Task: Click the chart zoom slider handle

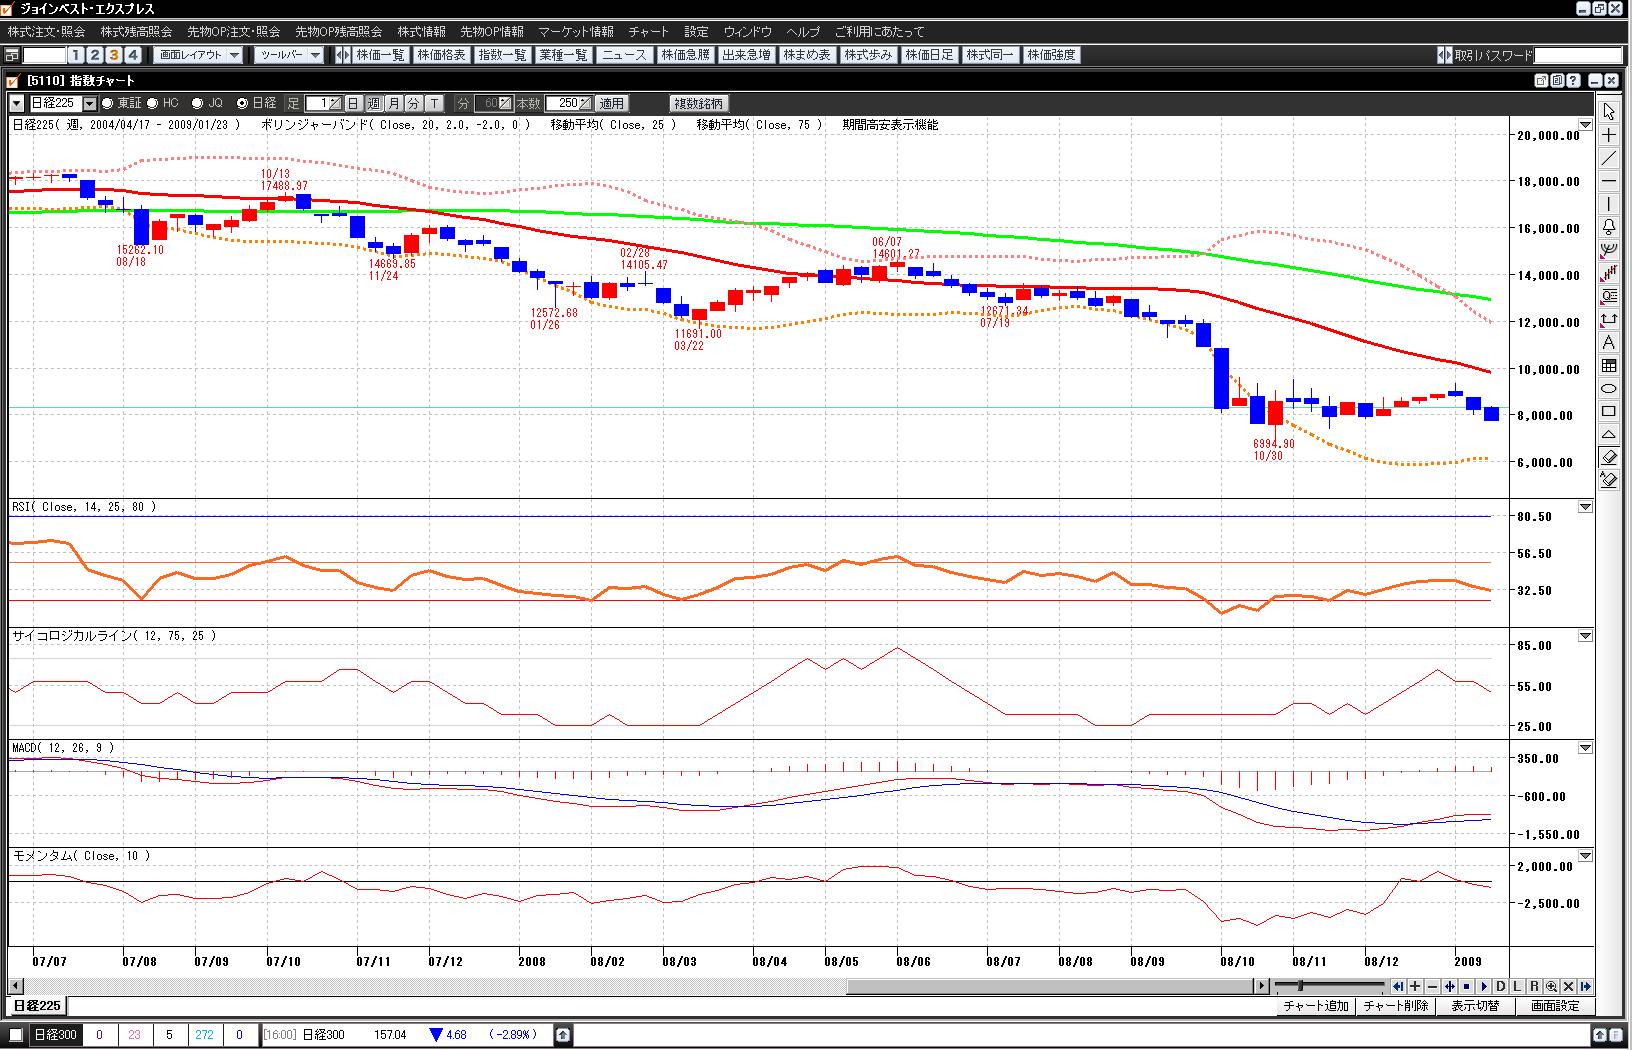Action: [1300, 986]
